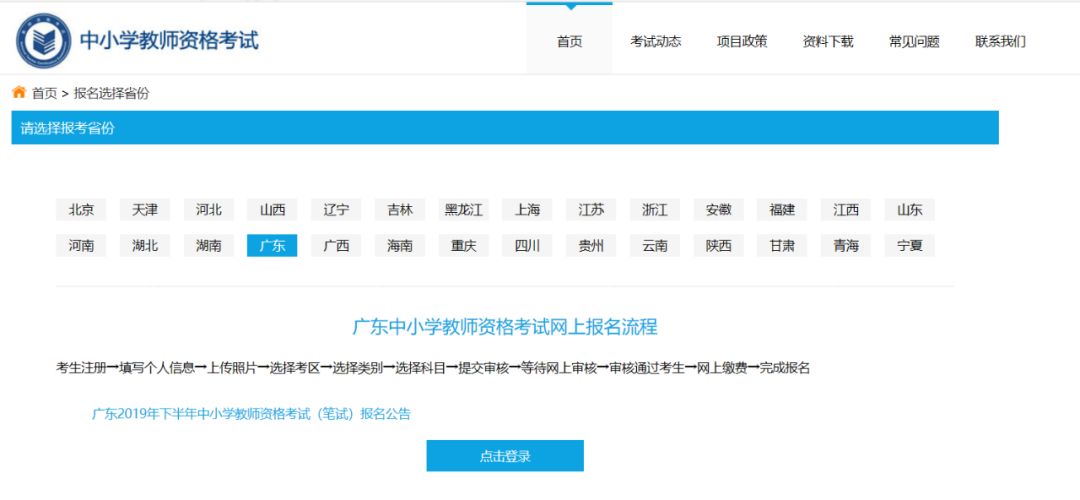Open the 联系我们 menu item
This screenshot has height=500, width=1080.
[1000, 41]
